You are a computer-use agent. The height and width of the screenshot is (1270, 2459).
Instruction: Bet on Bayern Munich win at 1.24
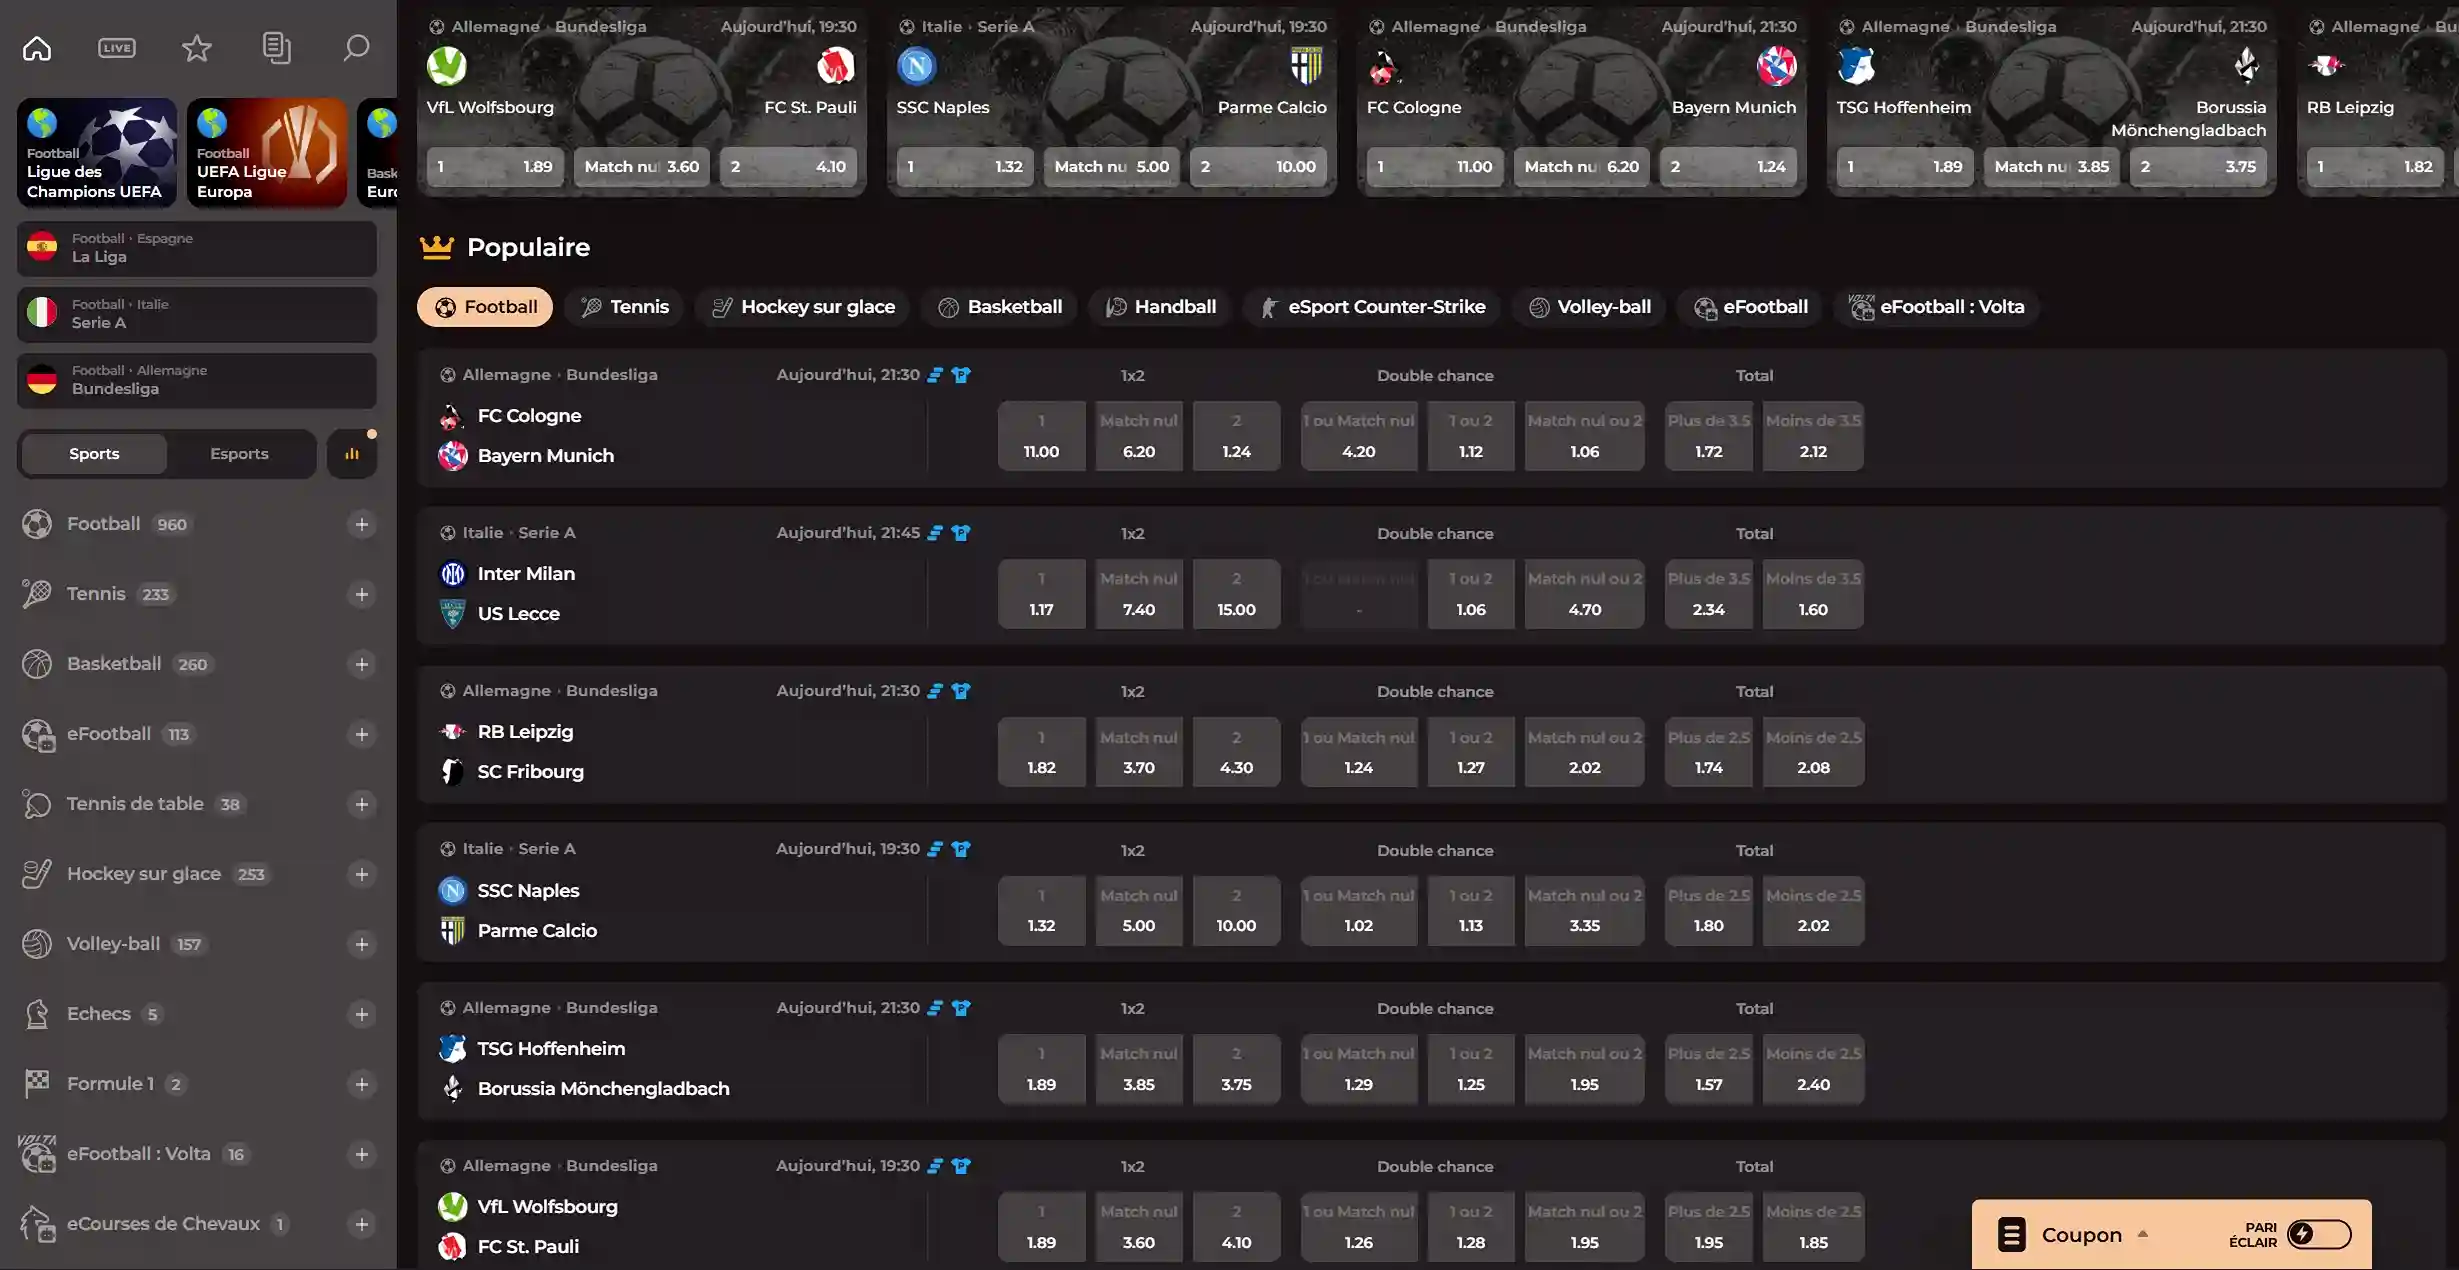coord(1236,437)
